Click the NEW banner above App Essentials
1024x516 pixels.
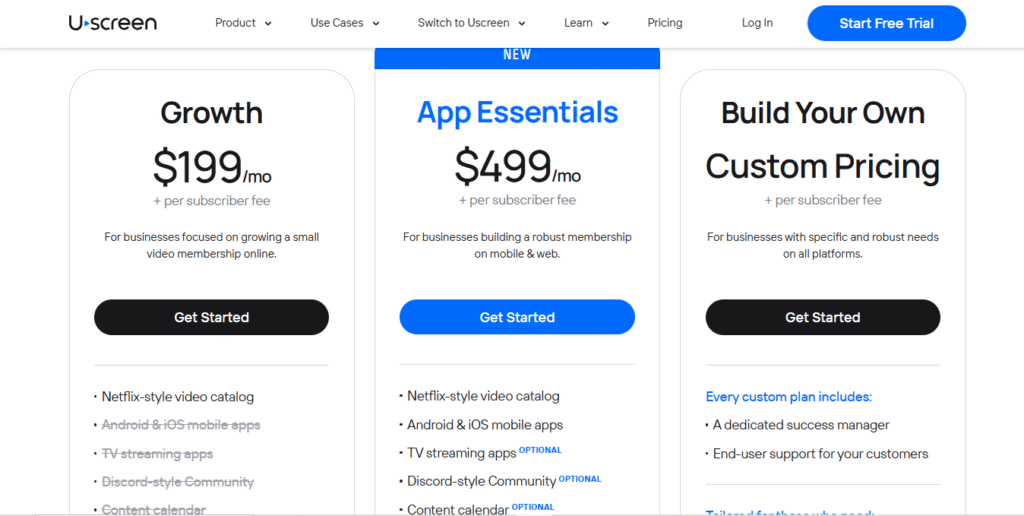(x=517, y=56)
